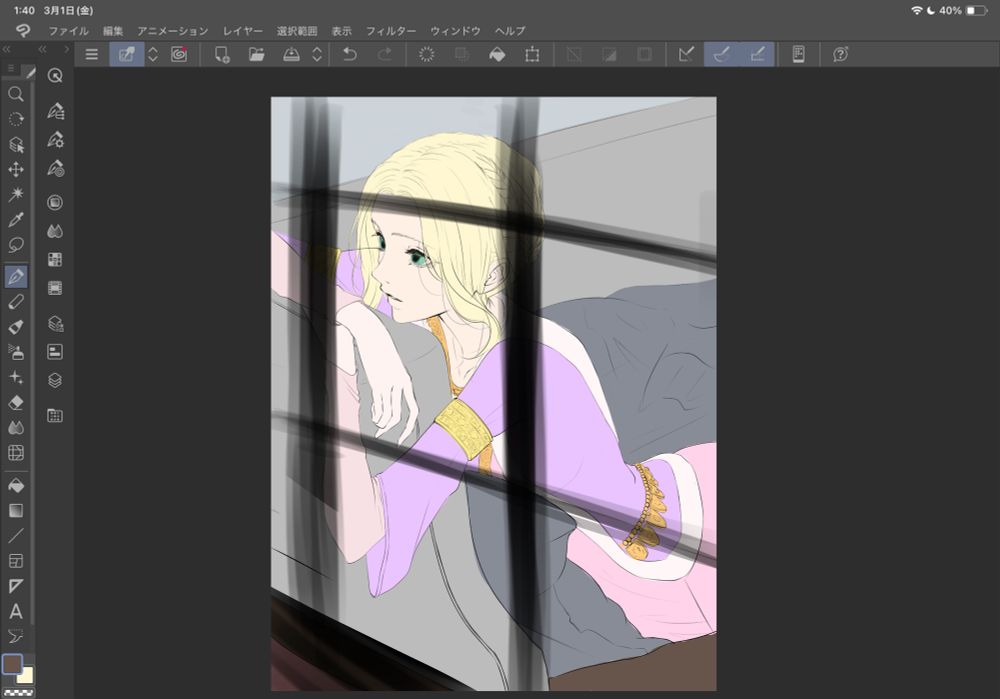Undo the last action
This screenshot has width=1000, height=699.
[349, 54]
